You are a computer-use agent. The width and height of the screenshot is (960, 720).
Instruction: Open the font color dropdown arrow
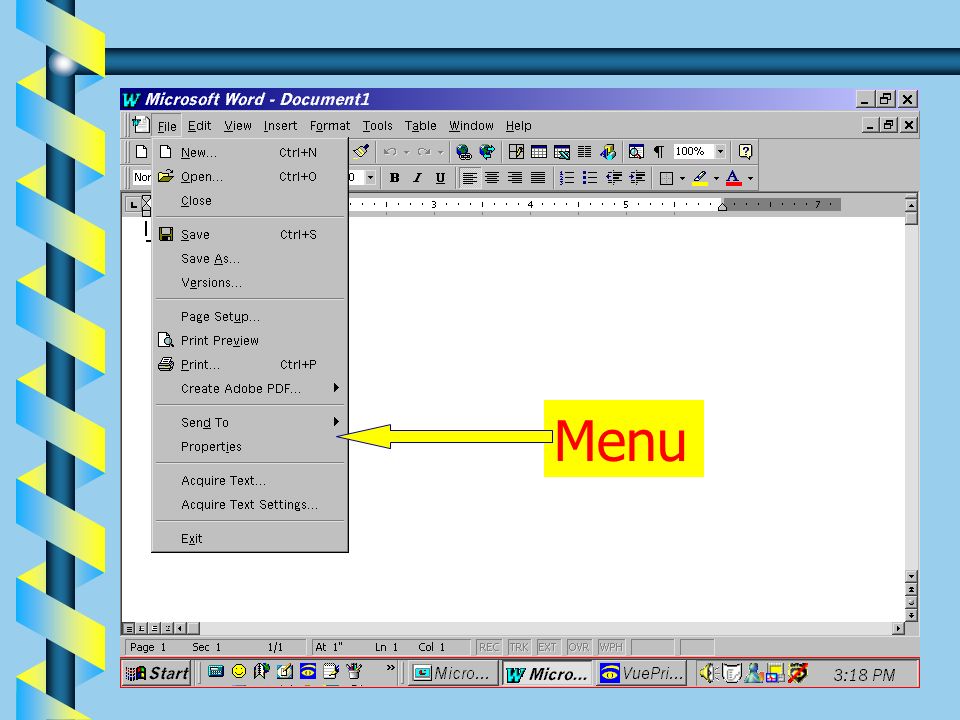(750, 179)
